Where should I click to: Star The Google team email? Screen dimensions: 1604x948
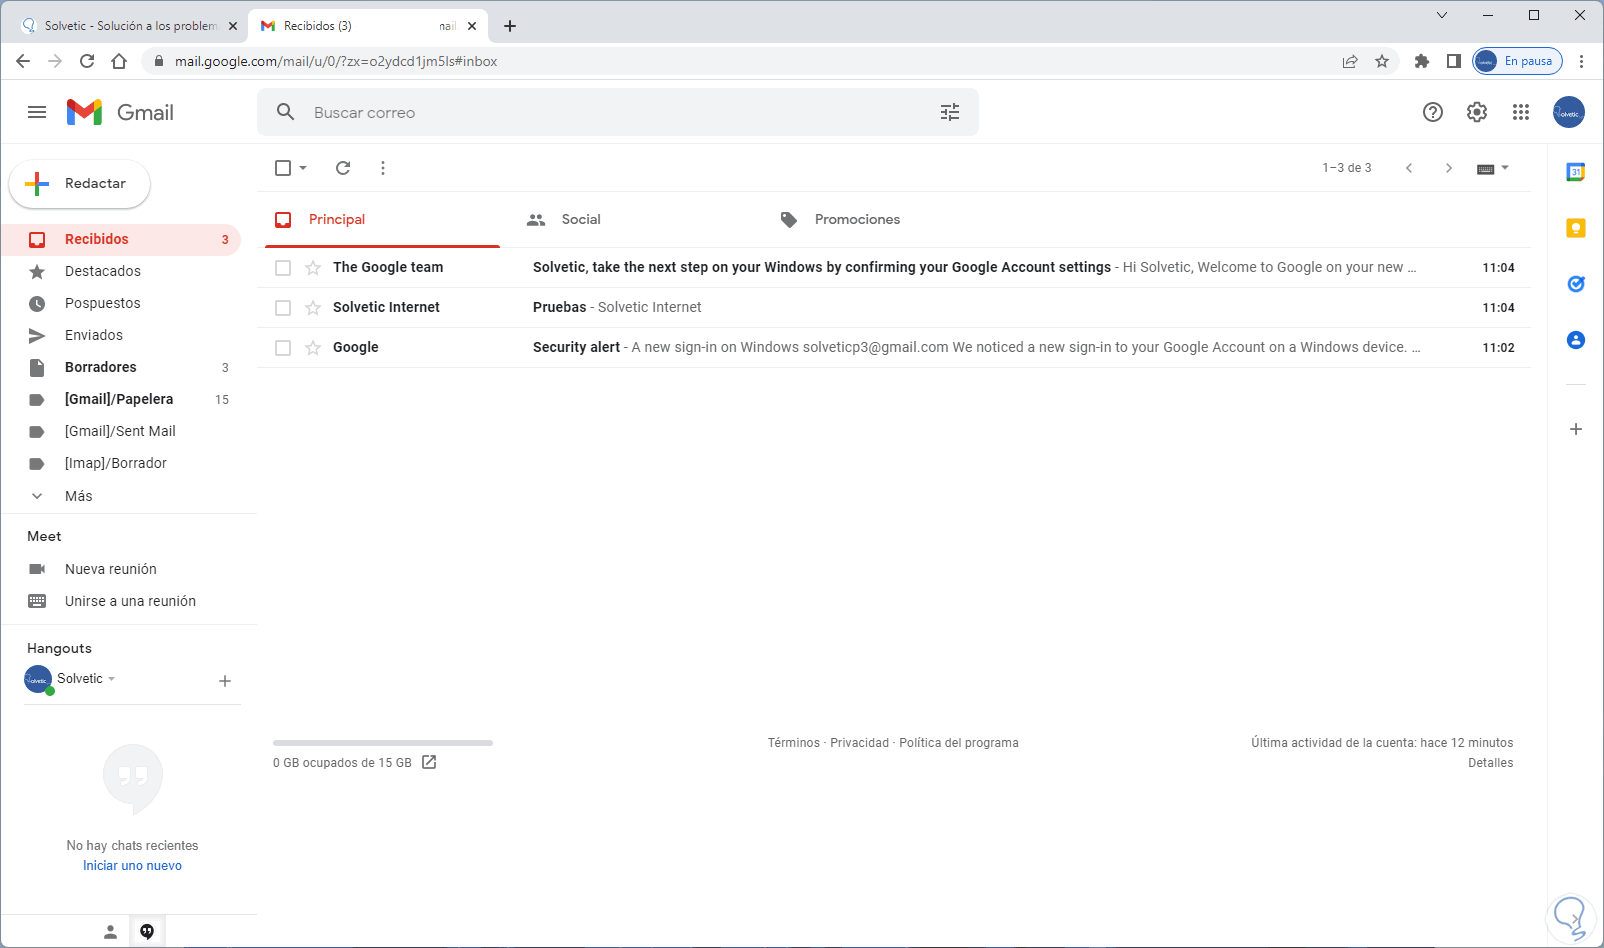click(x=313, y=268)
